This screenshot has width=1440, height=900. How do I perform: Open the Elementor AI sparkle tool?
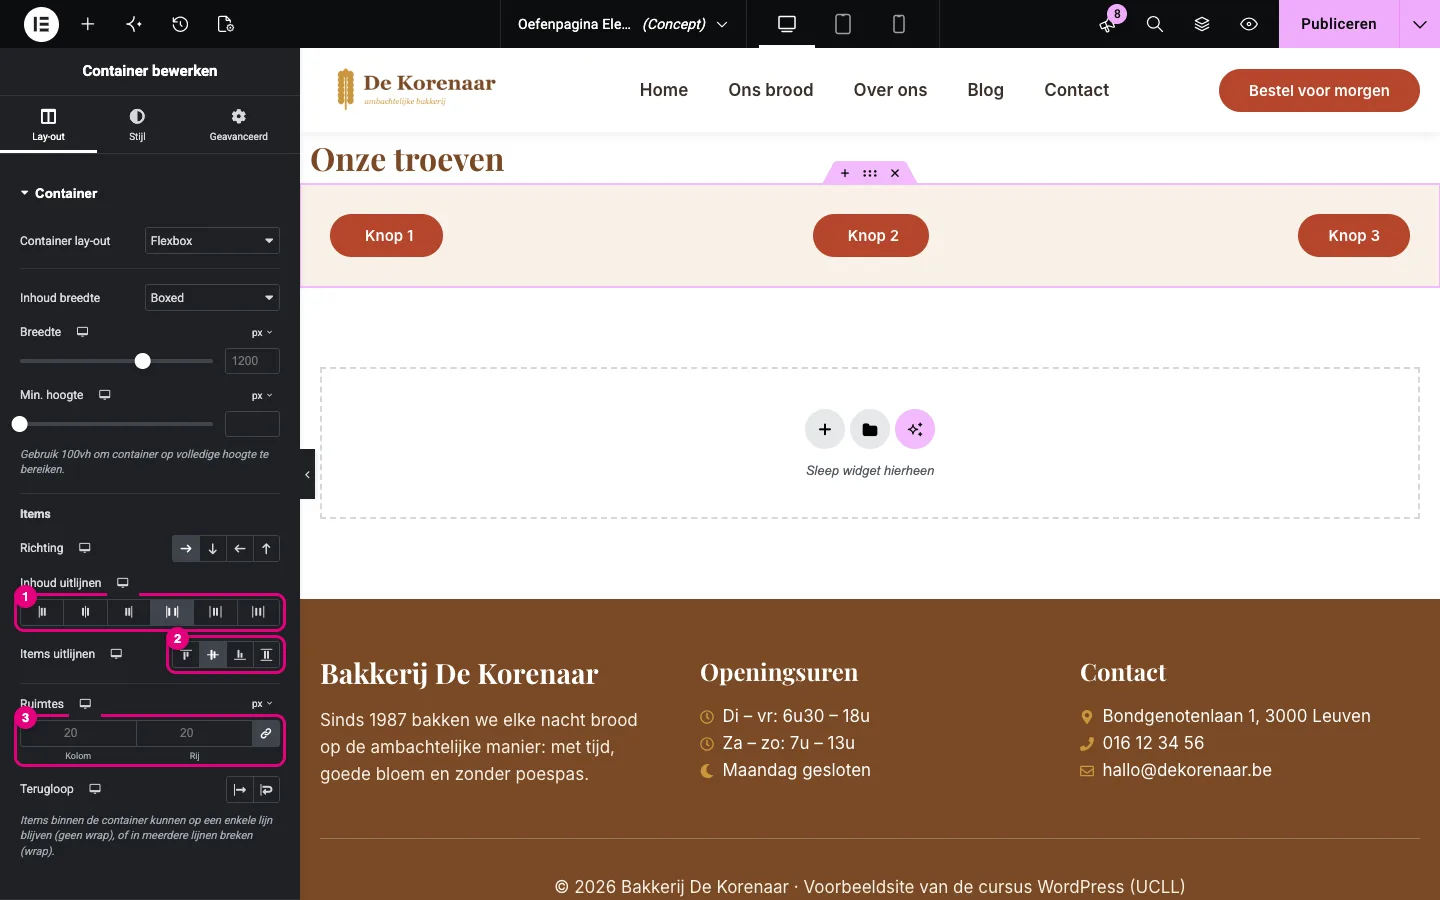pyautogui.click(x=134, y=24)
